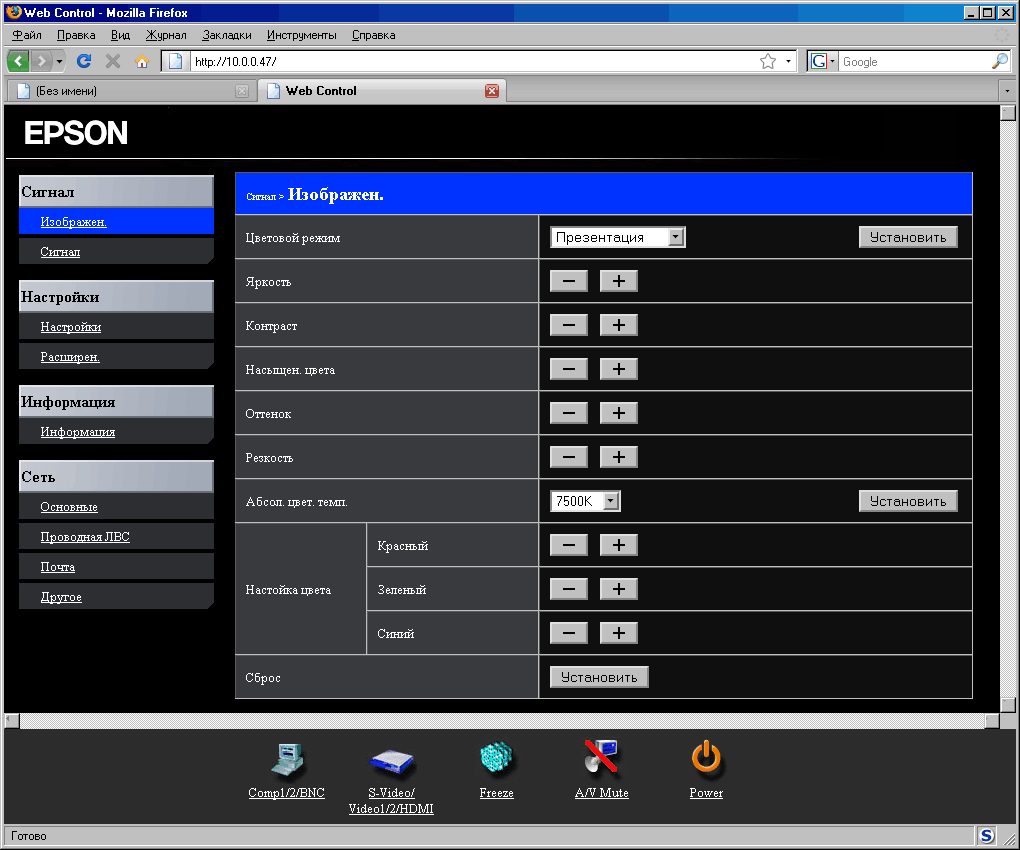The height and width of the screenshot is (850, 1020).
Task: Open the Справка menu
Action: 373,35
